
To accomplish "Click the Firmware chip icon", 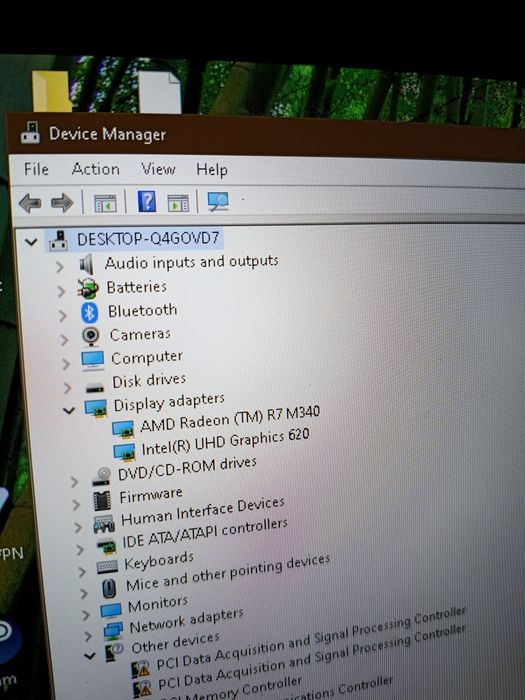I will tap(102, 500).
